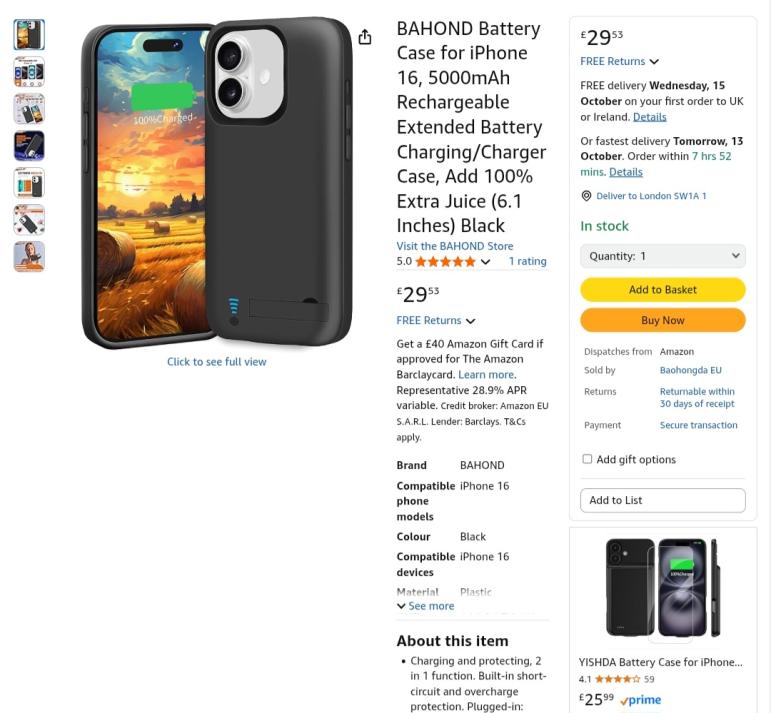771x713 pixels.
Task: Click the share icon beside product image
Action: pos(365,37)
